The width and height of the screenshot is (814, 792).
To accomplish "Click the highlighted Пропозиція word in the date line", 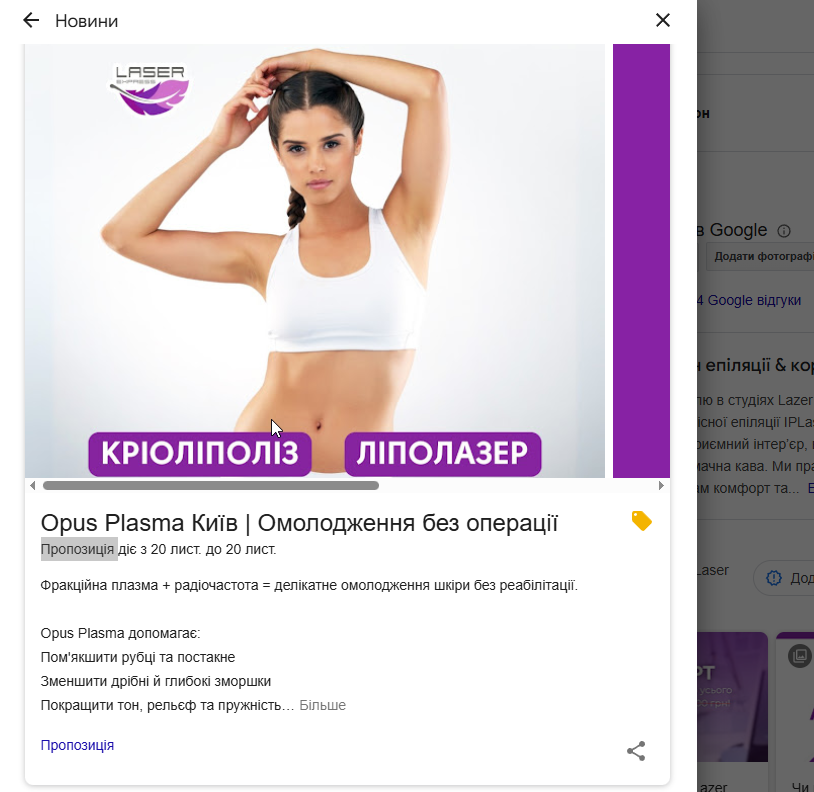I will point(77,549).
